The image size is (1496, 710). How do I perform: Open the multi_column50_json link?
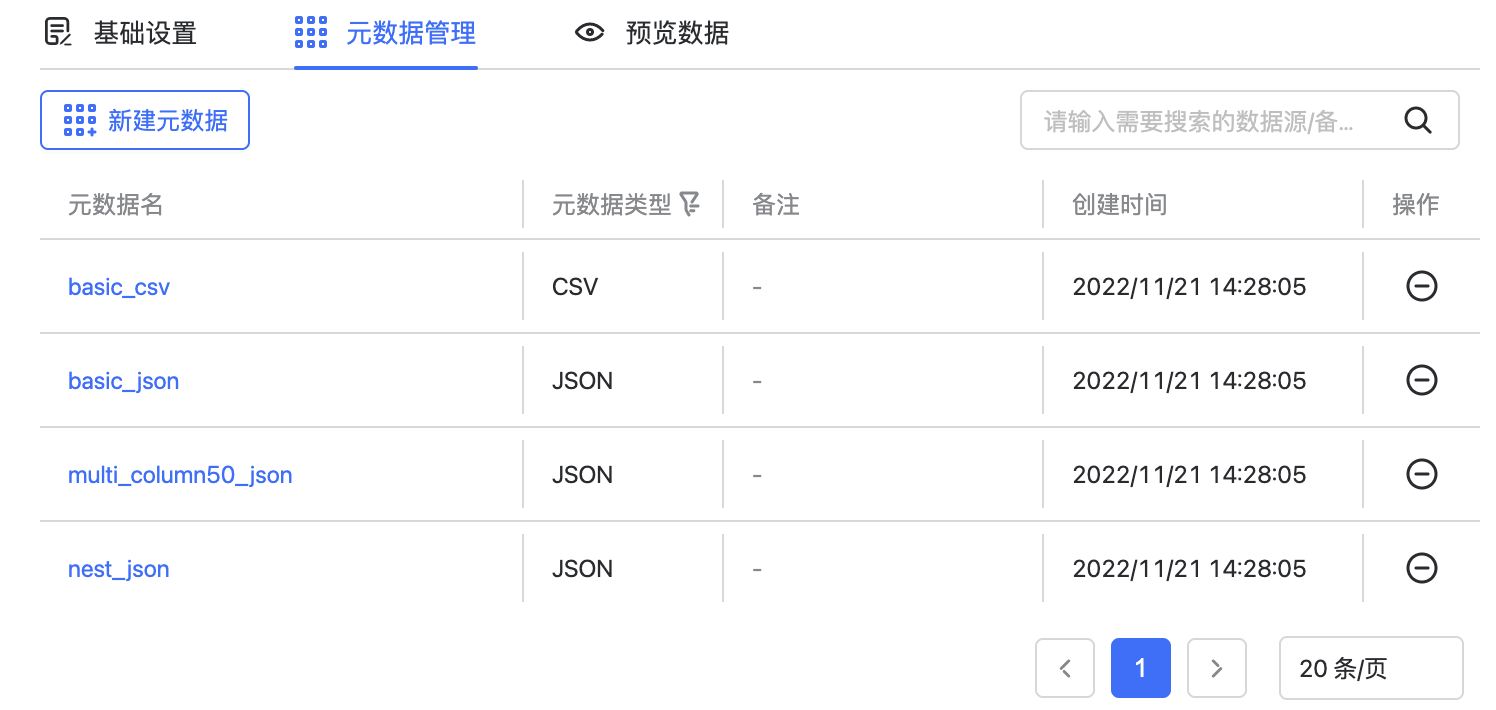(x=180, y=474)
